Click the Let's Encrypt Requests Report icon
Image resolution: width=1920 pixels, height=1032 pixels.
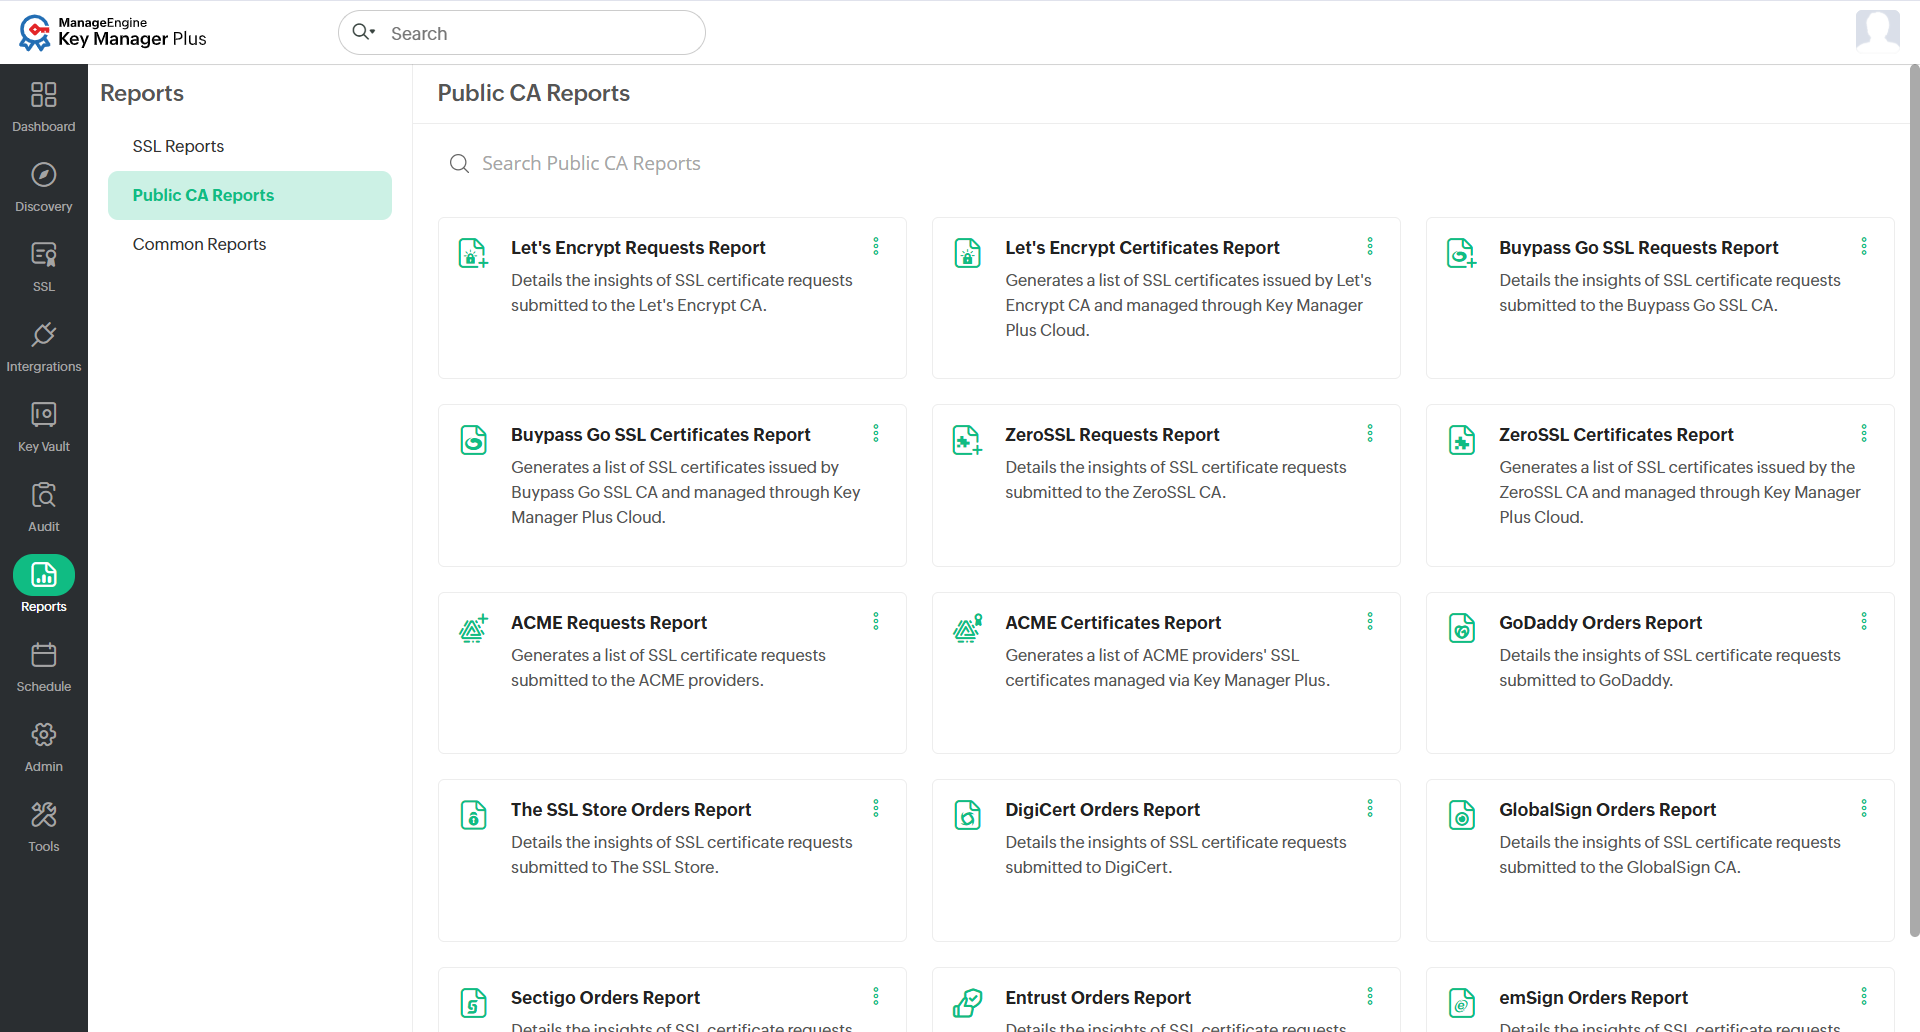pyautogui.click(x=473, y=253)
